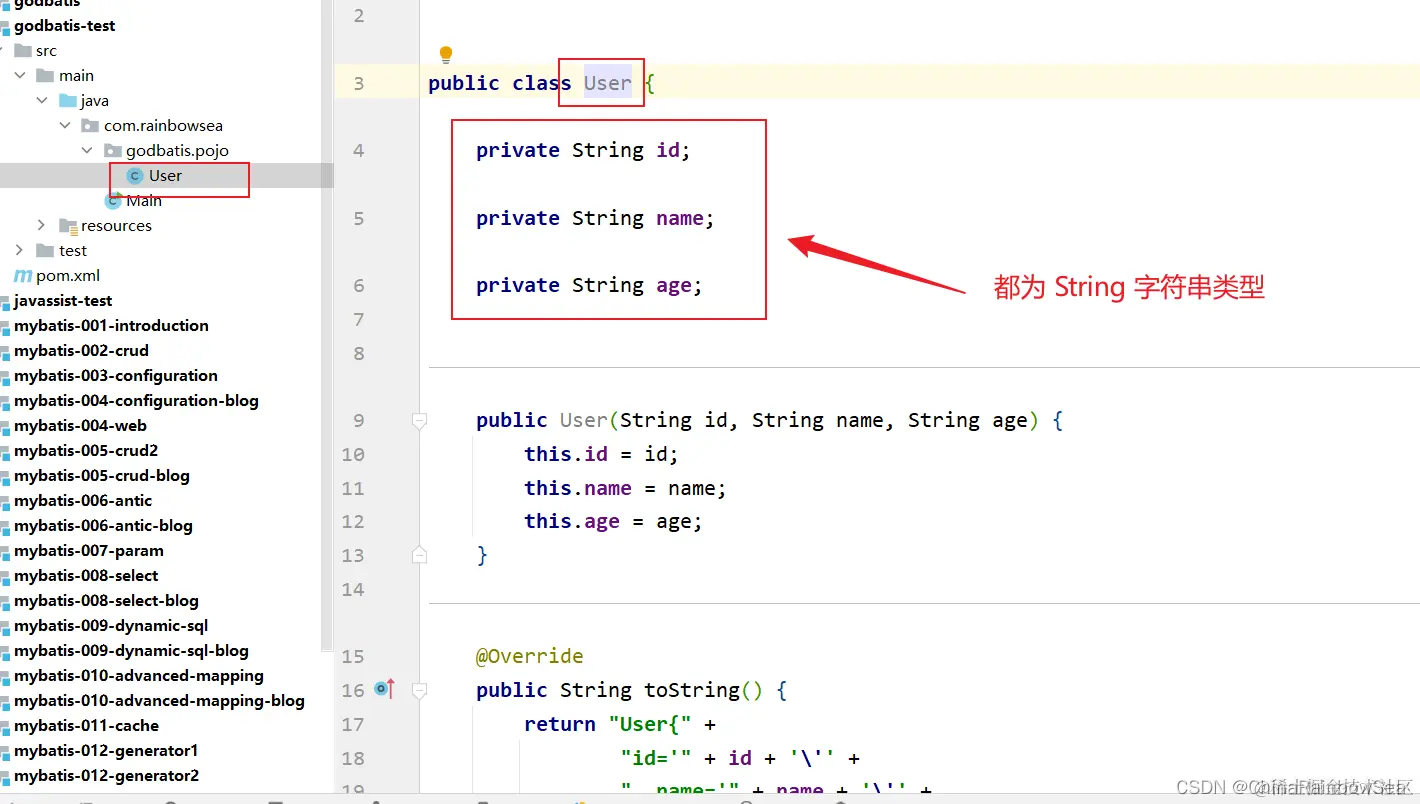
Task: Click the User class icon
Action: tap(135, 176)
